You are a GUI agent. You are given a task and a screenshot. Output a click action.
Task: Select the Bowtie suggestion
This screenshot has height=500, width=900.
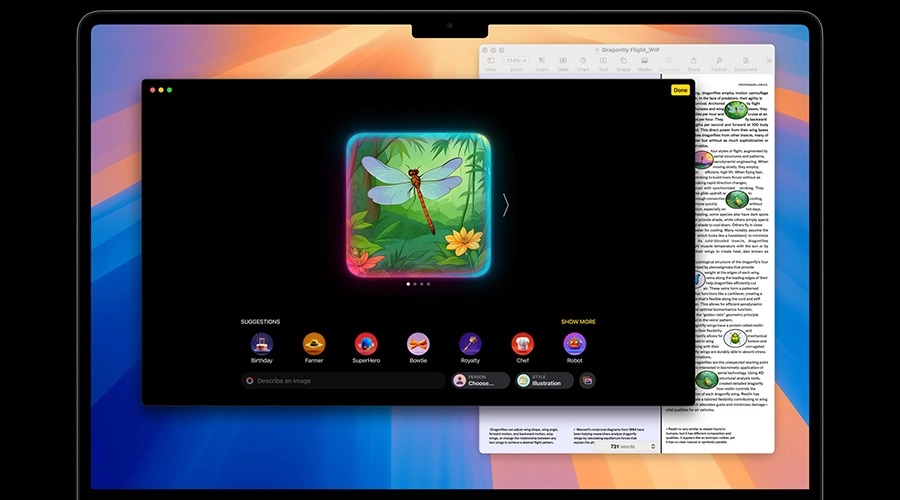[x=418, y=344]
